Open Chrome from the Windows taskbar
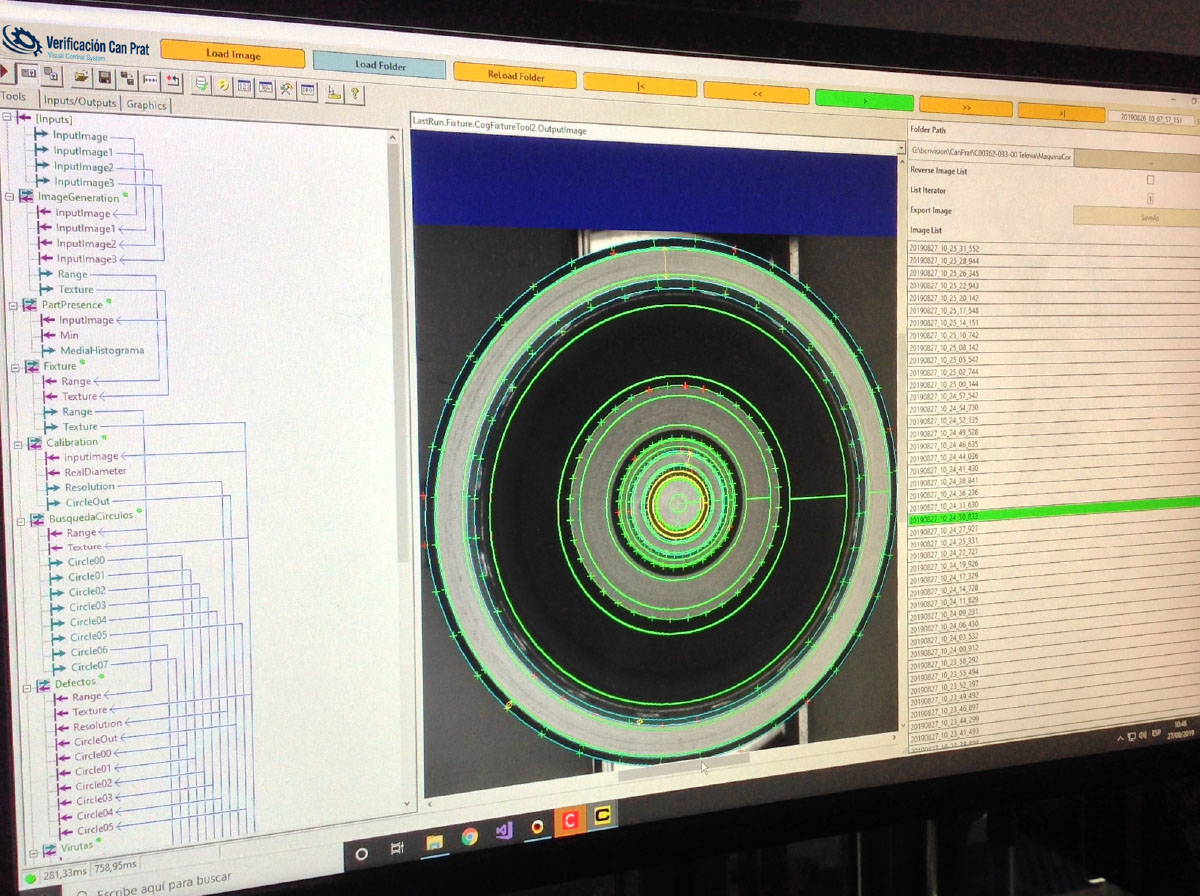Image resolution: width=1200 pixels, height=896 pixels. click(469, 838)
